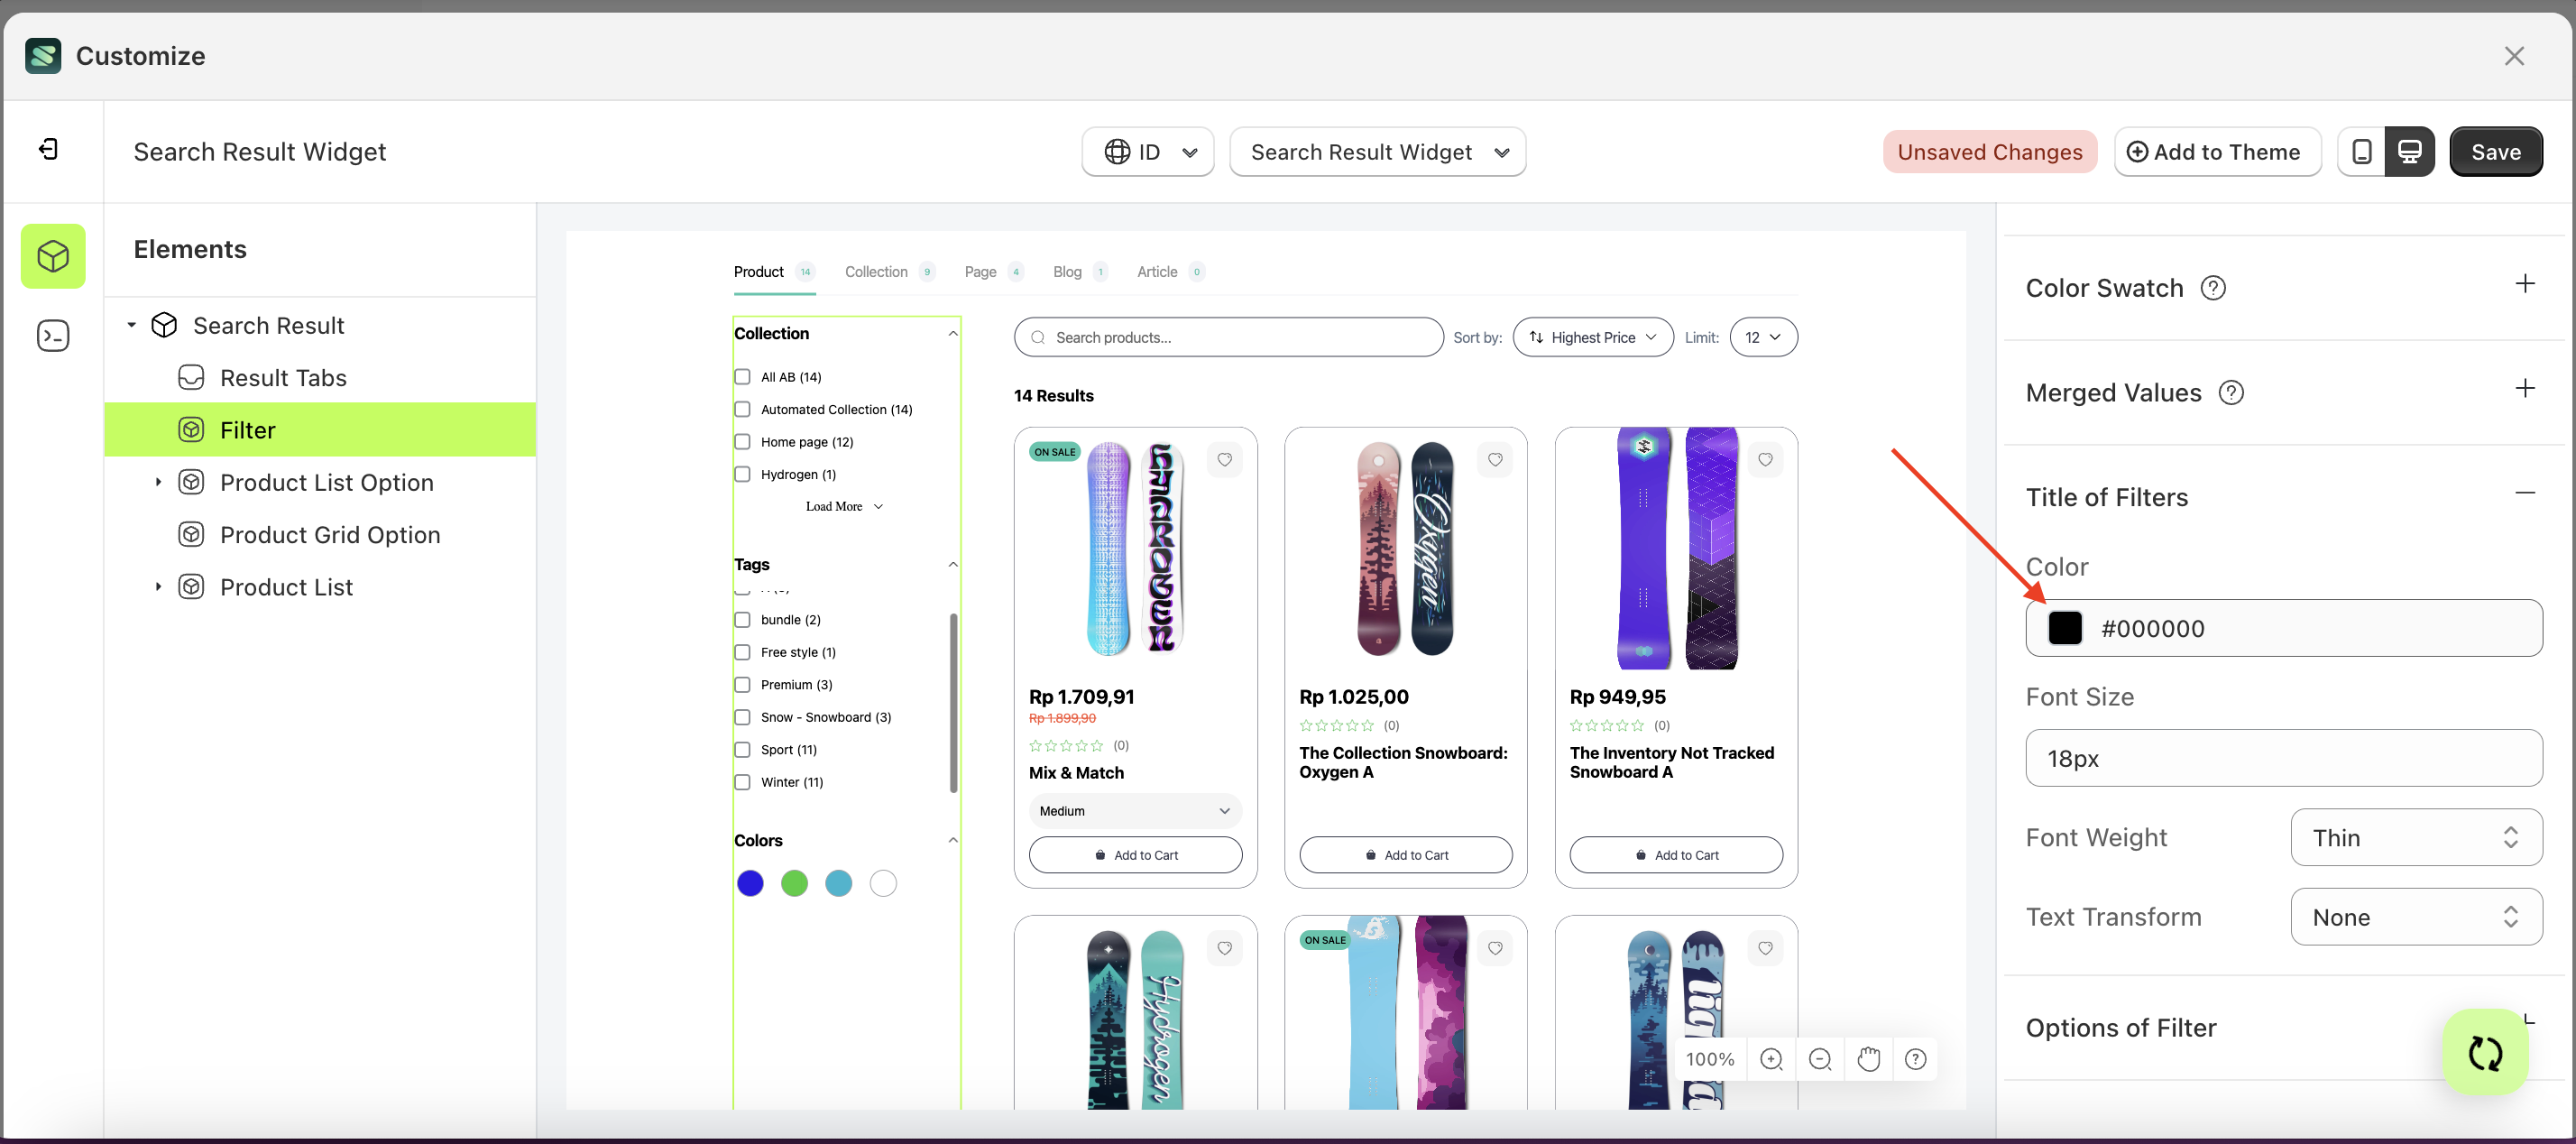This screenshot has width=2576, height=1144.
Task: Open the Limit 12 dropdown
Action: (x=1763, y=337)
